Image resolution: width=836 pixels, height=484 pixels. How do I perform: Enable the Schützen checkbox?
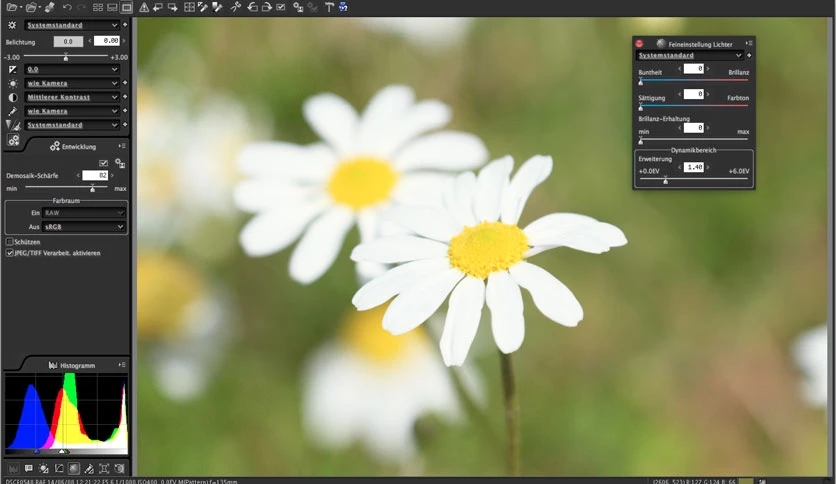(10, 241)
